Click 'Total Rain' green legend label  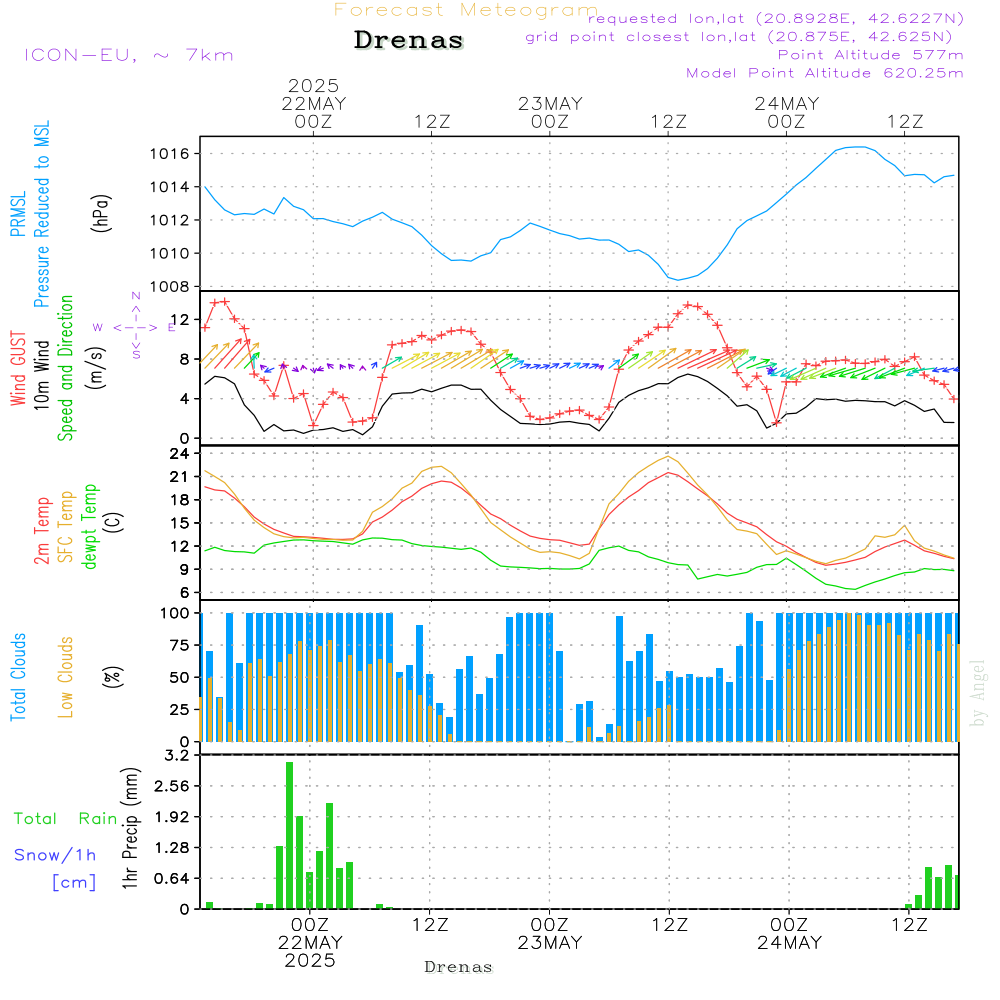coord(66,818)
